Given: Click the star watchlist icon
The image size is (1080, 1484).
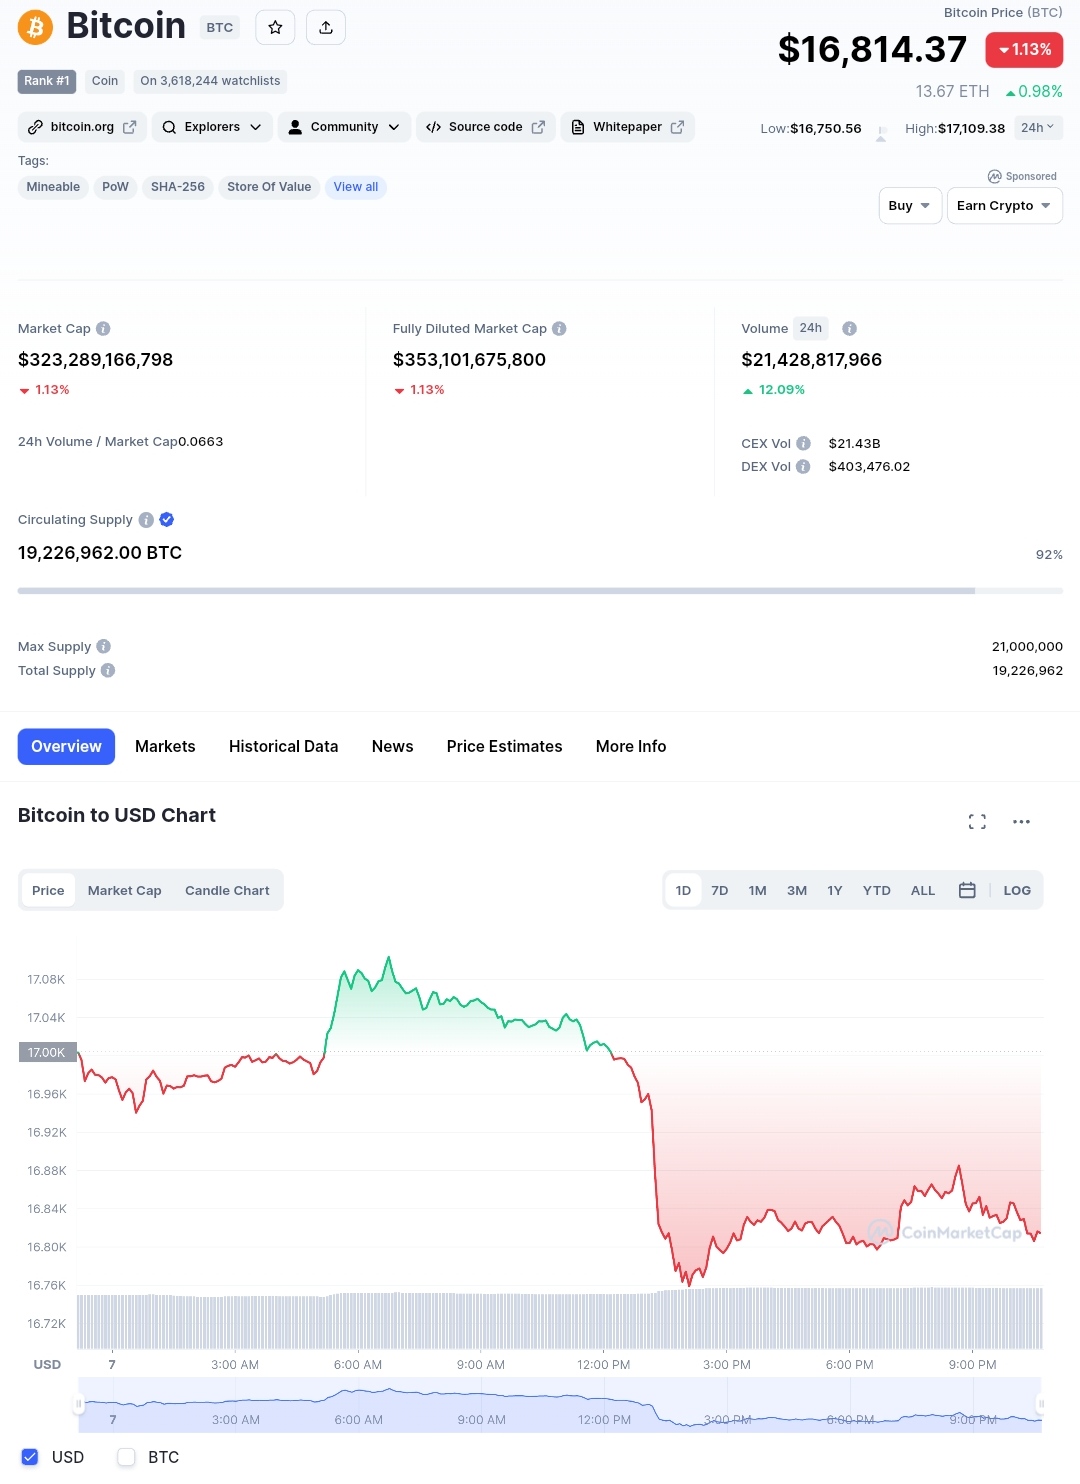Looking at the screenshot, I should pyautogui.click(x=275, y=28).
